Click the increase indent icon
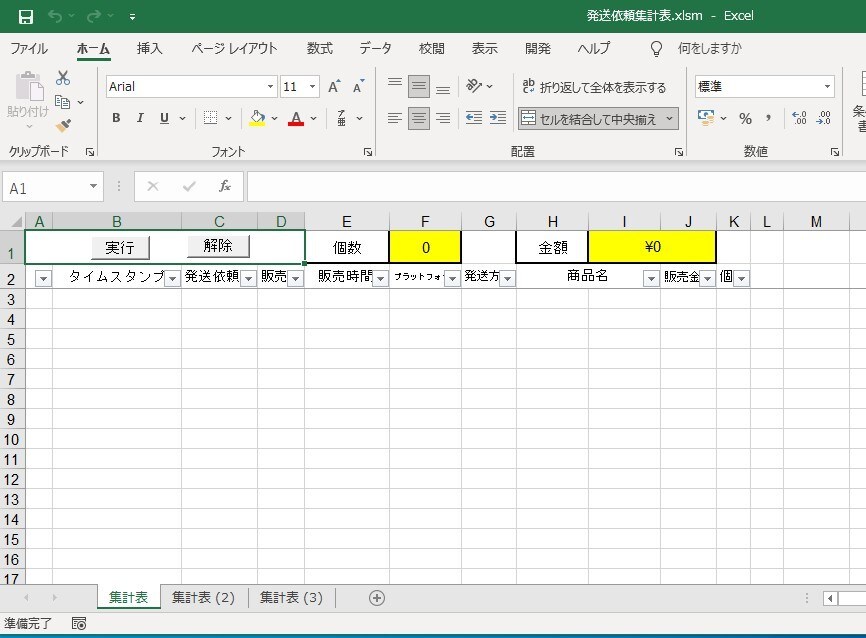Screen dimensions: 866x638 498,118
